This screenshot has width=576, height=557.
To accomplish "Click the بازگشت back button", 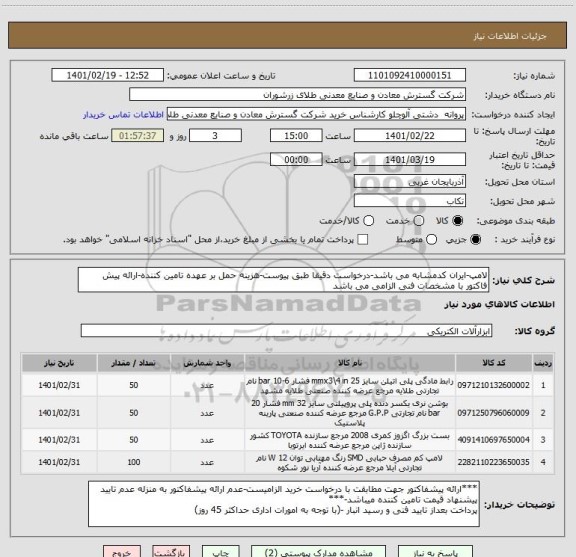I will [x=171, y=551].
